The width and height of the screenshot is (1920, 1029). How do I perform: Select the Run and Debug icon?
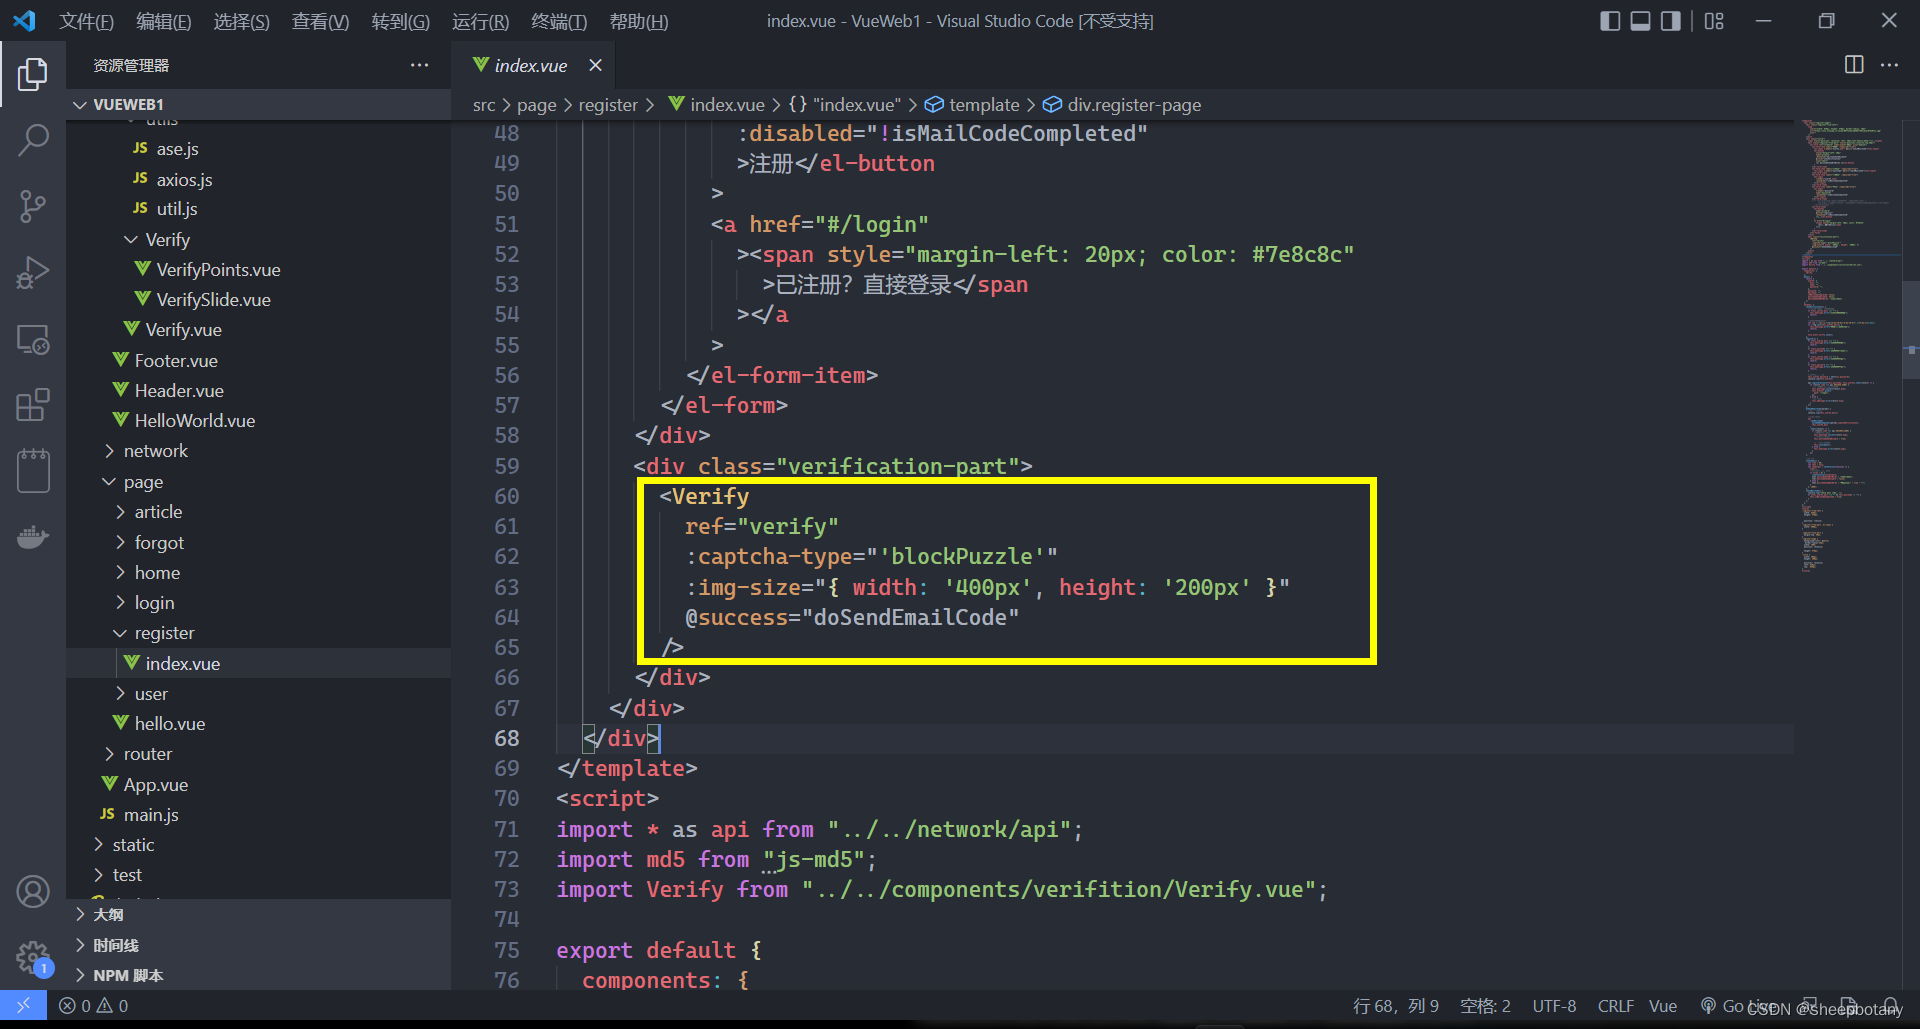(x=34, y=272)
